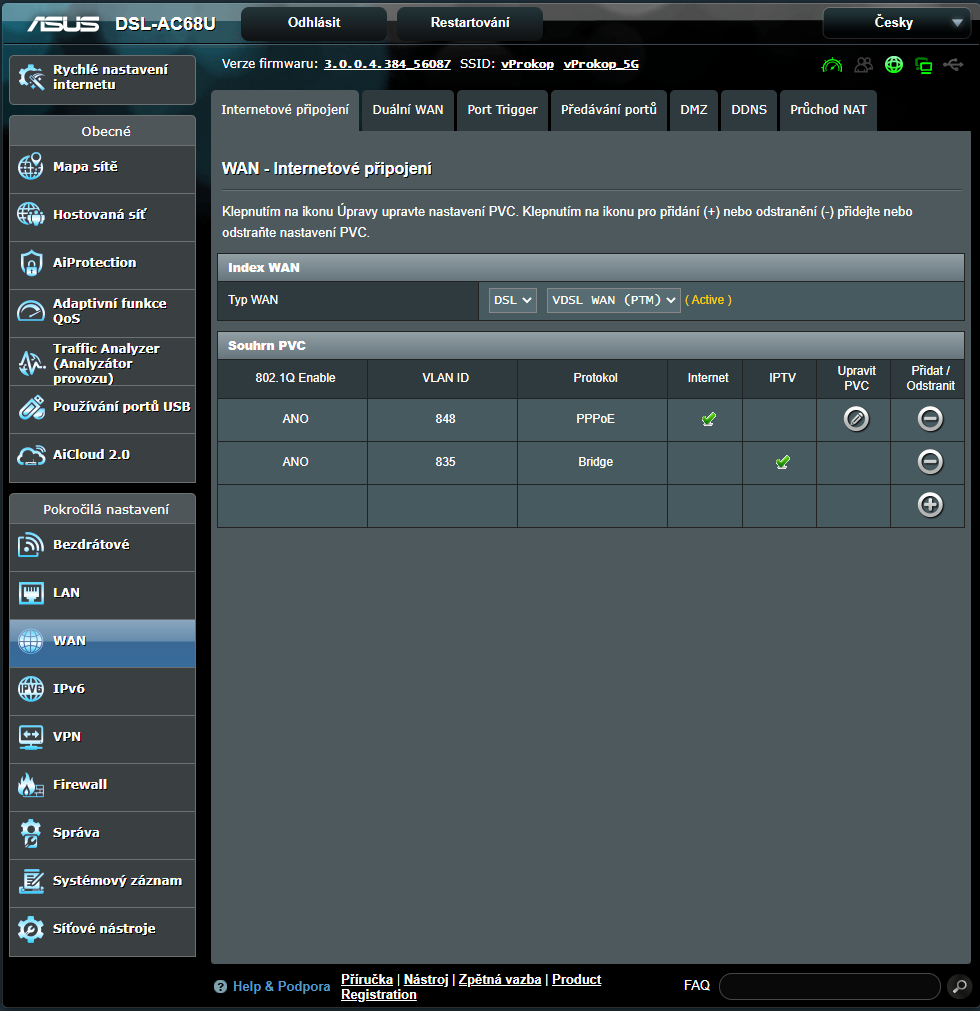Switch to the Duální WAN tab
The image size is (980, 1011).
(407, 110)
